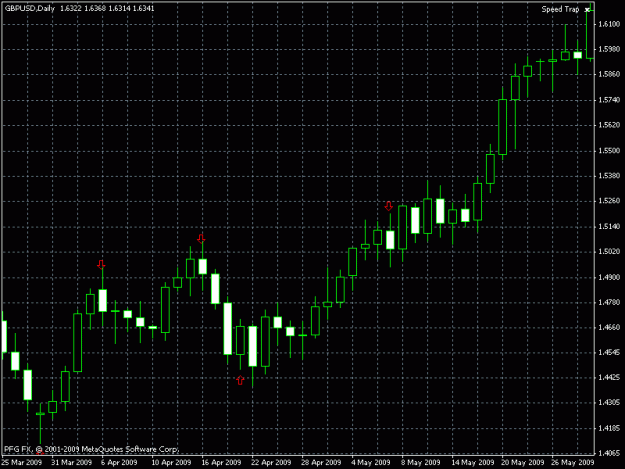The height and width of the screenshot is (469, 625).
Task: Click the 1.4425 price axis label
Action: [x=609, y=377]
